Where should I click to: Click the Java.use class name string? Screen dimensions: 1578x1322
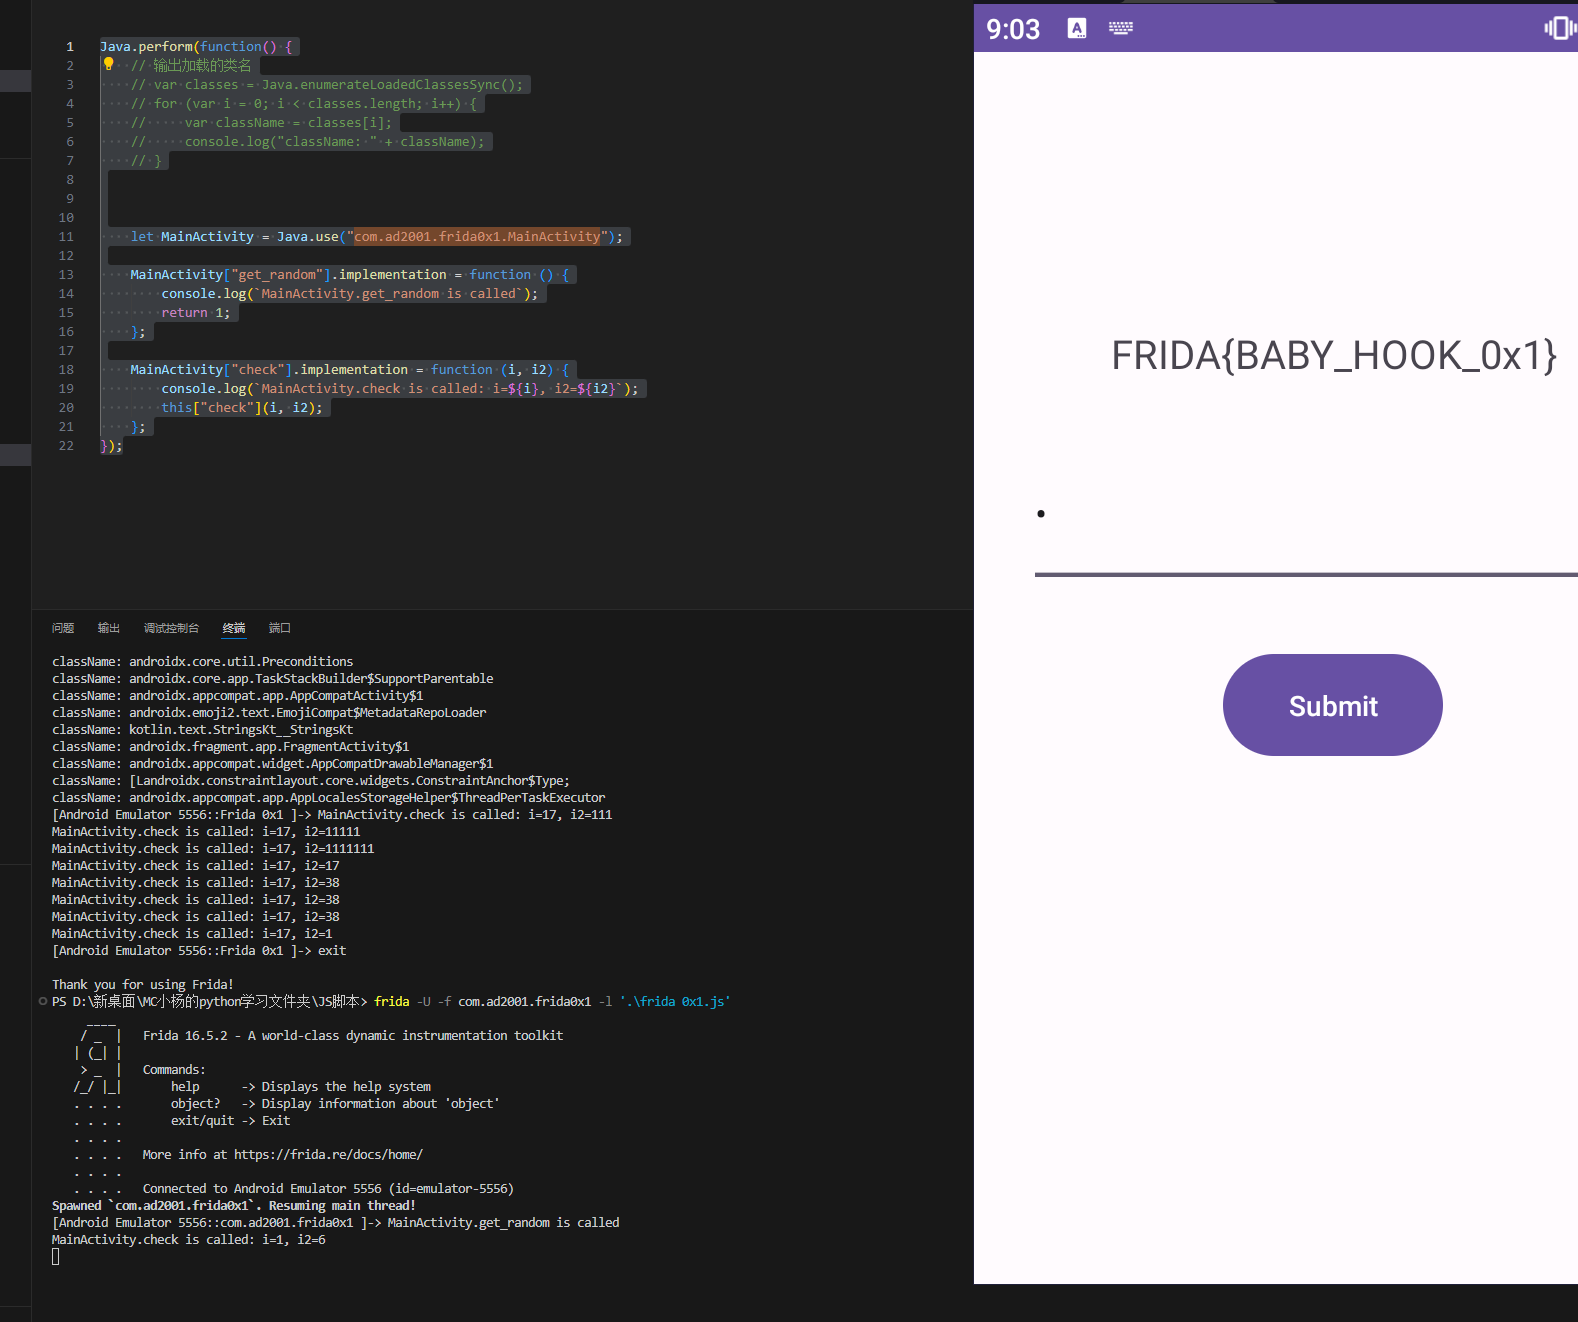coord(477,237)
